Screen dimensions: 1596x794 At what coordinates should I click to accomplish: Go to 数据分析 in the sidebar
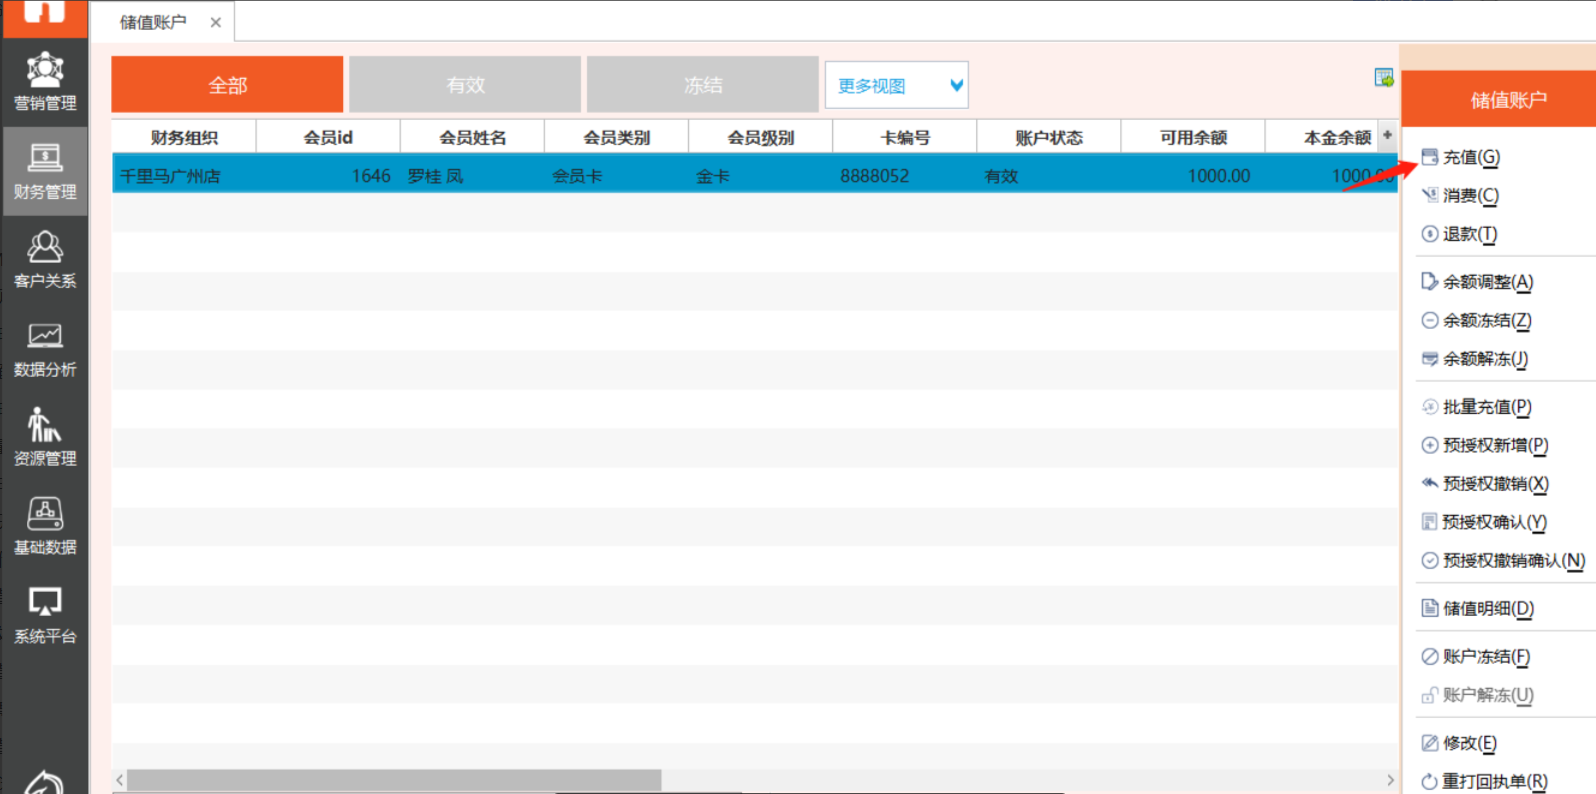45,349
